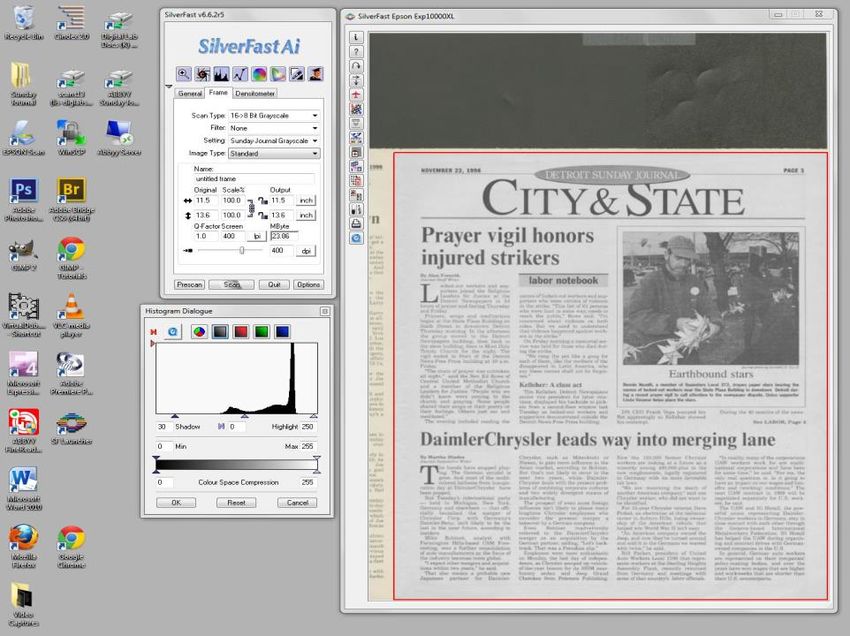
Task: Click the Prescan button
Action: (189, 285)
